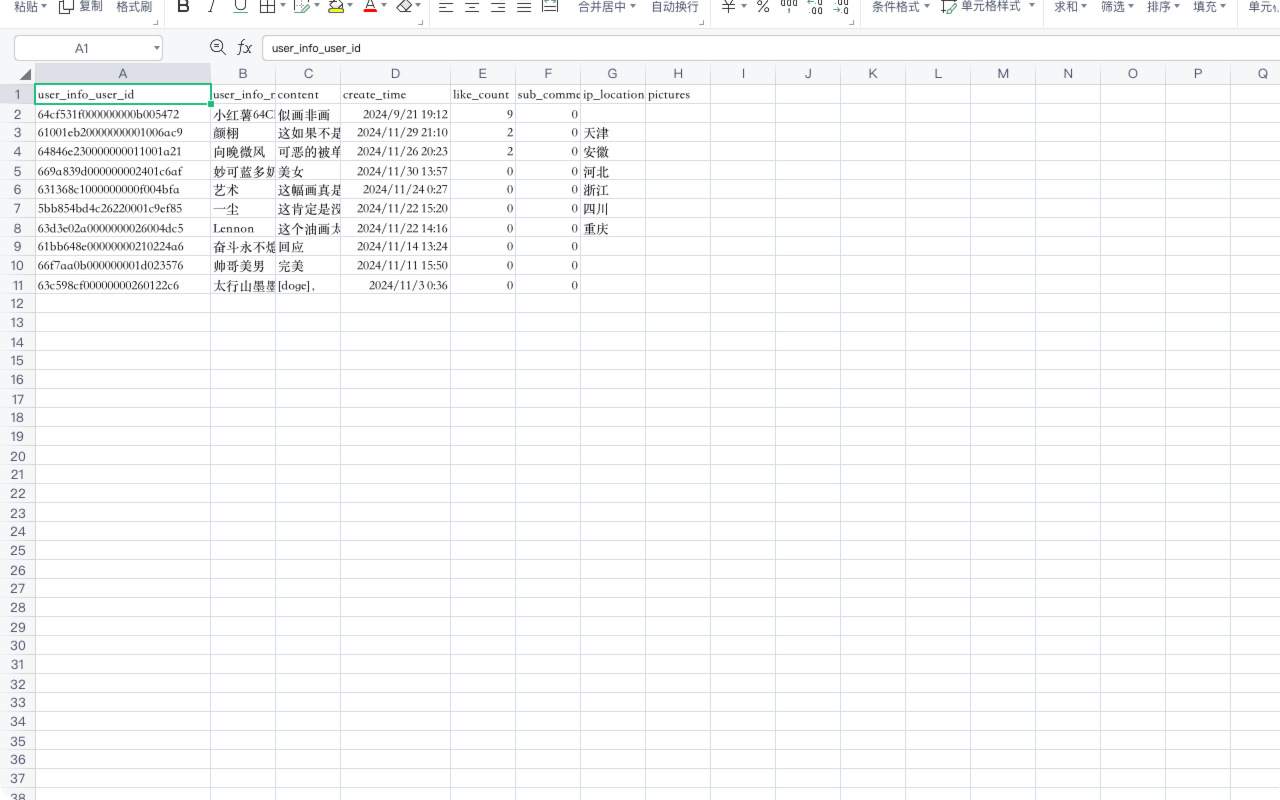Select row 5 header
Viewport: 1280px width, 800px height.
click(17, 171)
